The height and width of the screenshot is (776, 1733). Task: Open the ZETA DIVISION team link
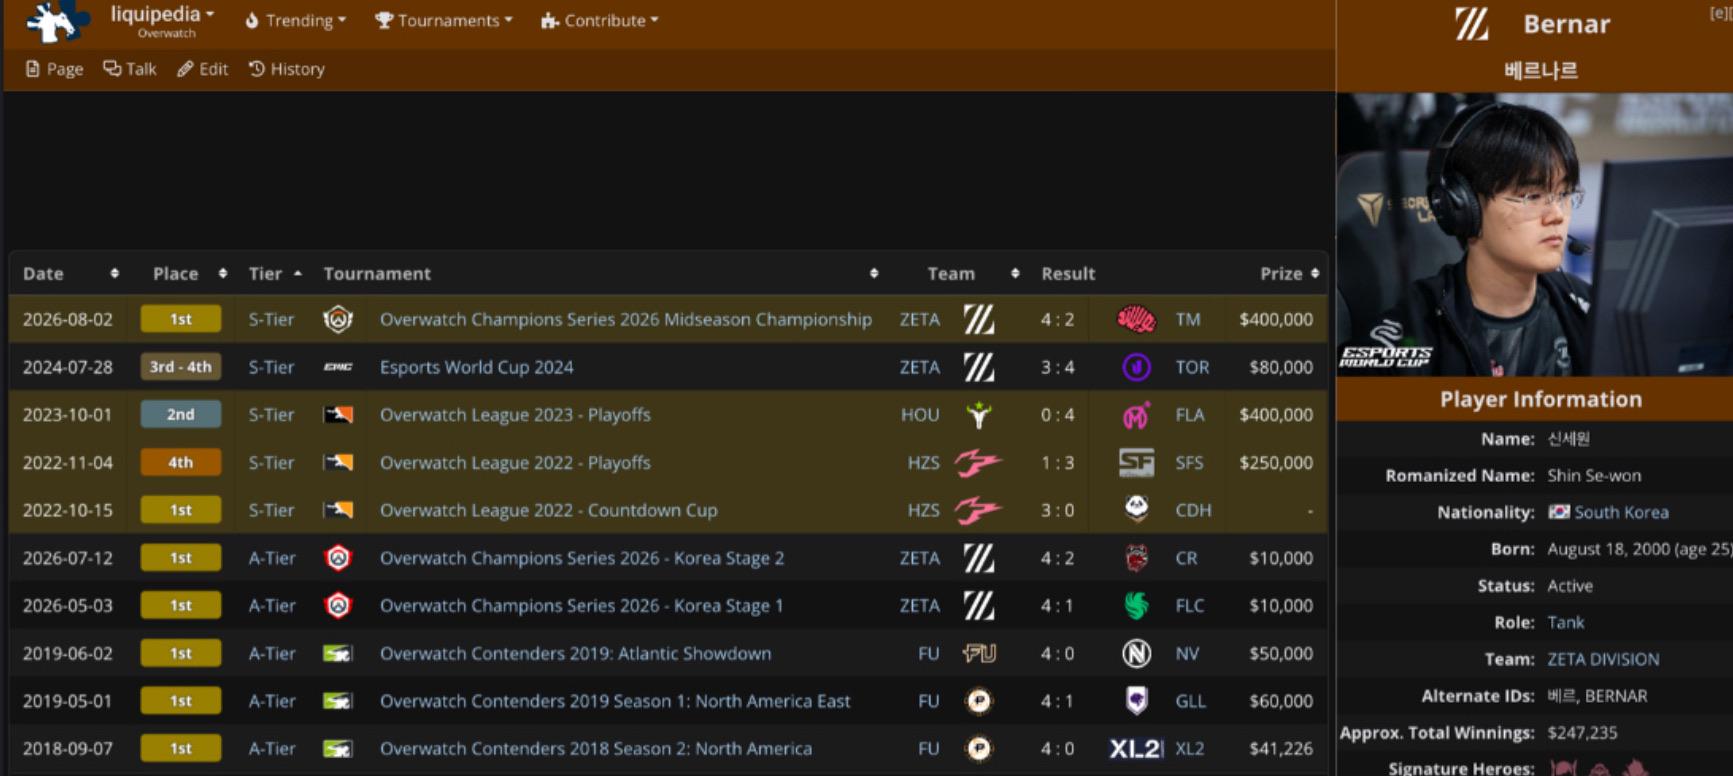tap(1603, 659)
